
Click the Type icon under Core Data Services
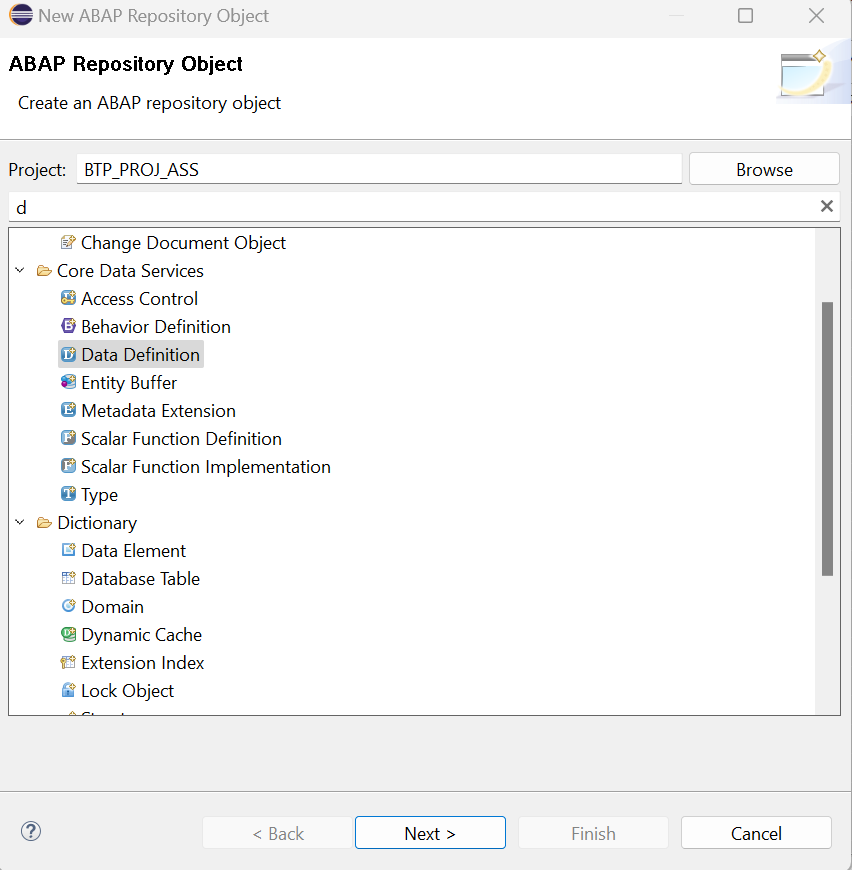(x=67, y=494)
